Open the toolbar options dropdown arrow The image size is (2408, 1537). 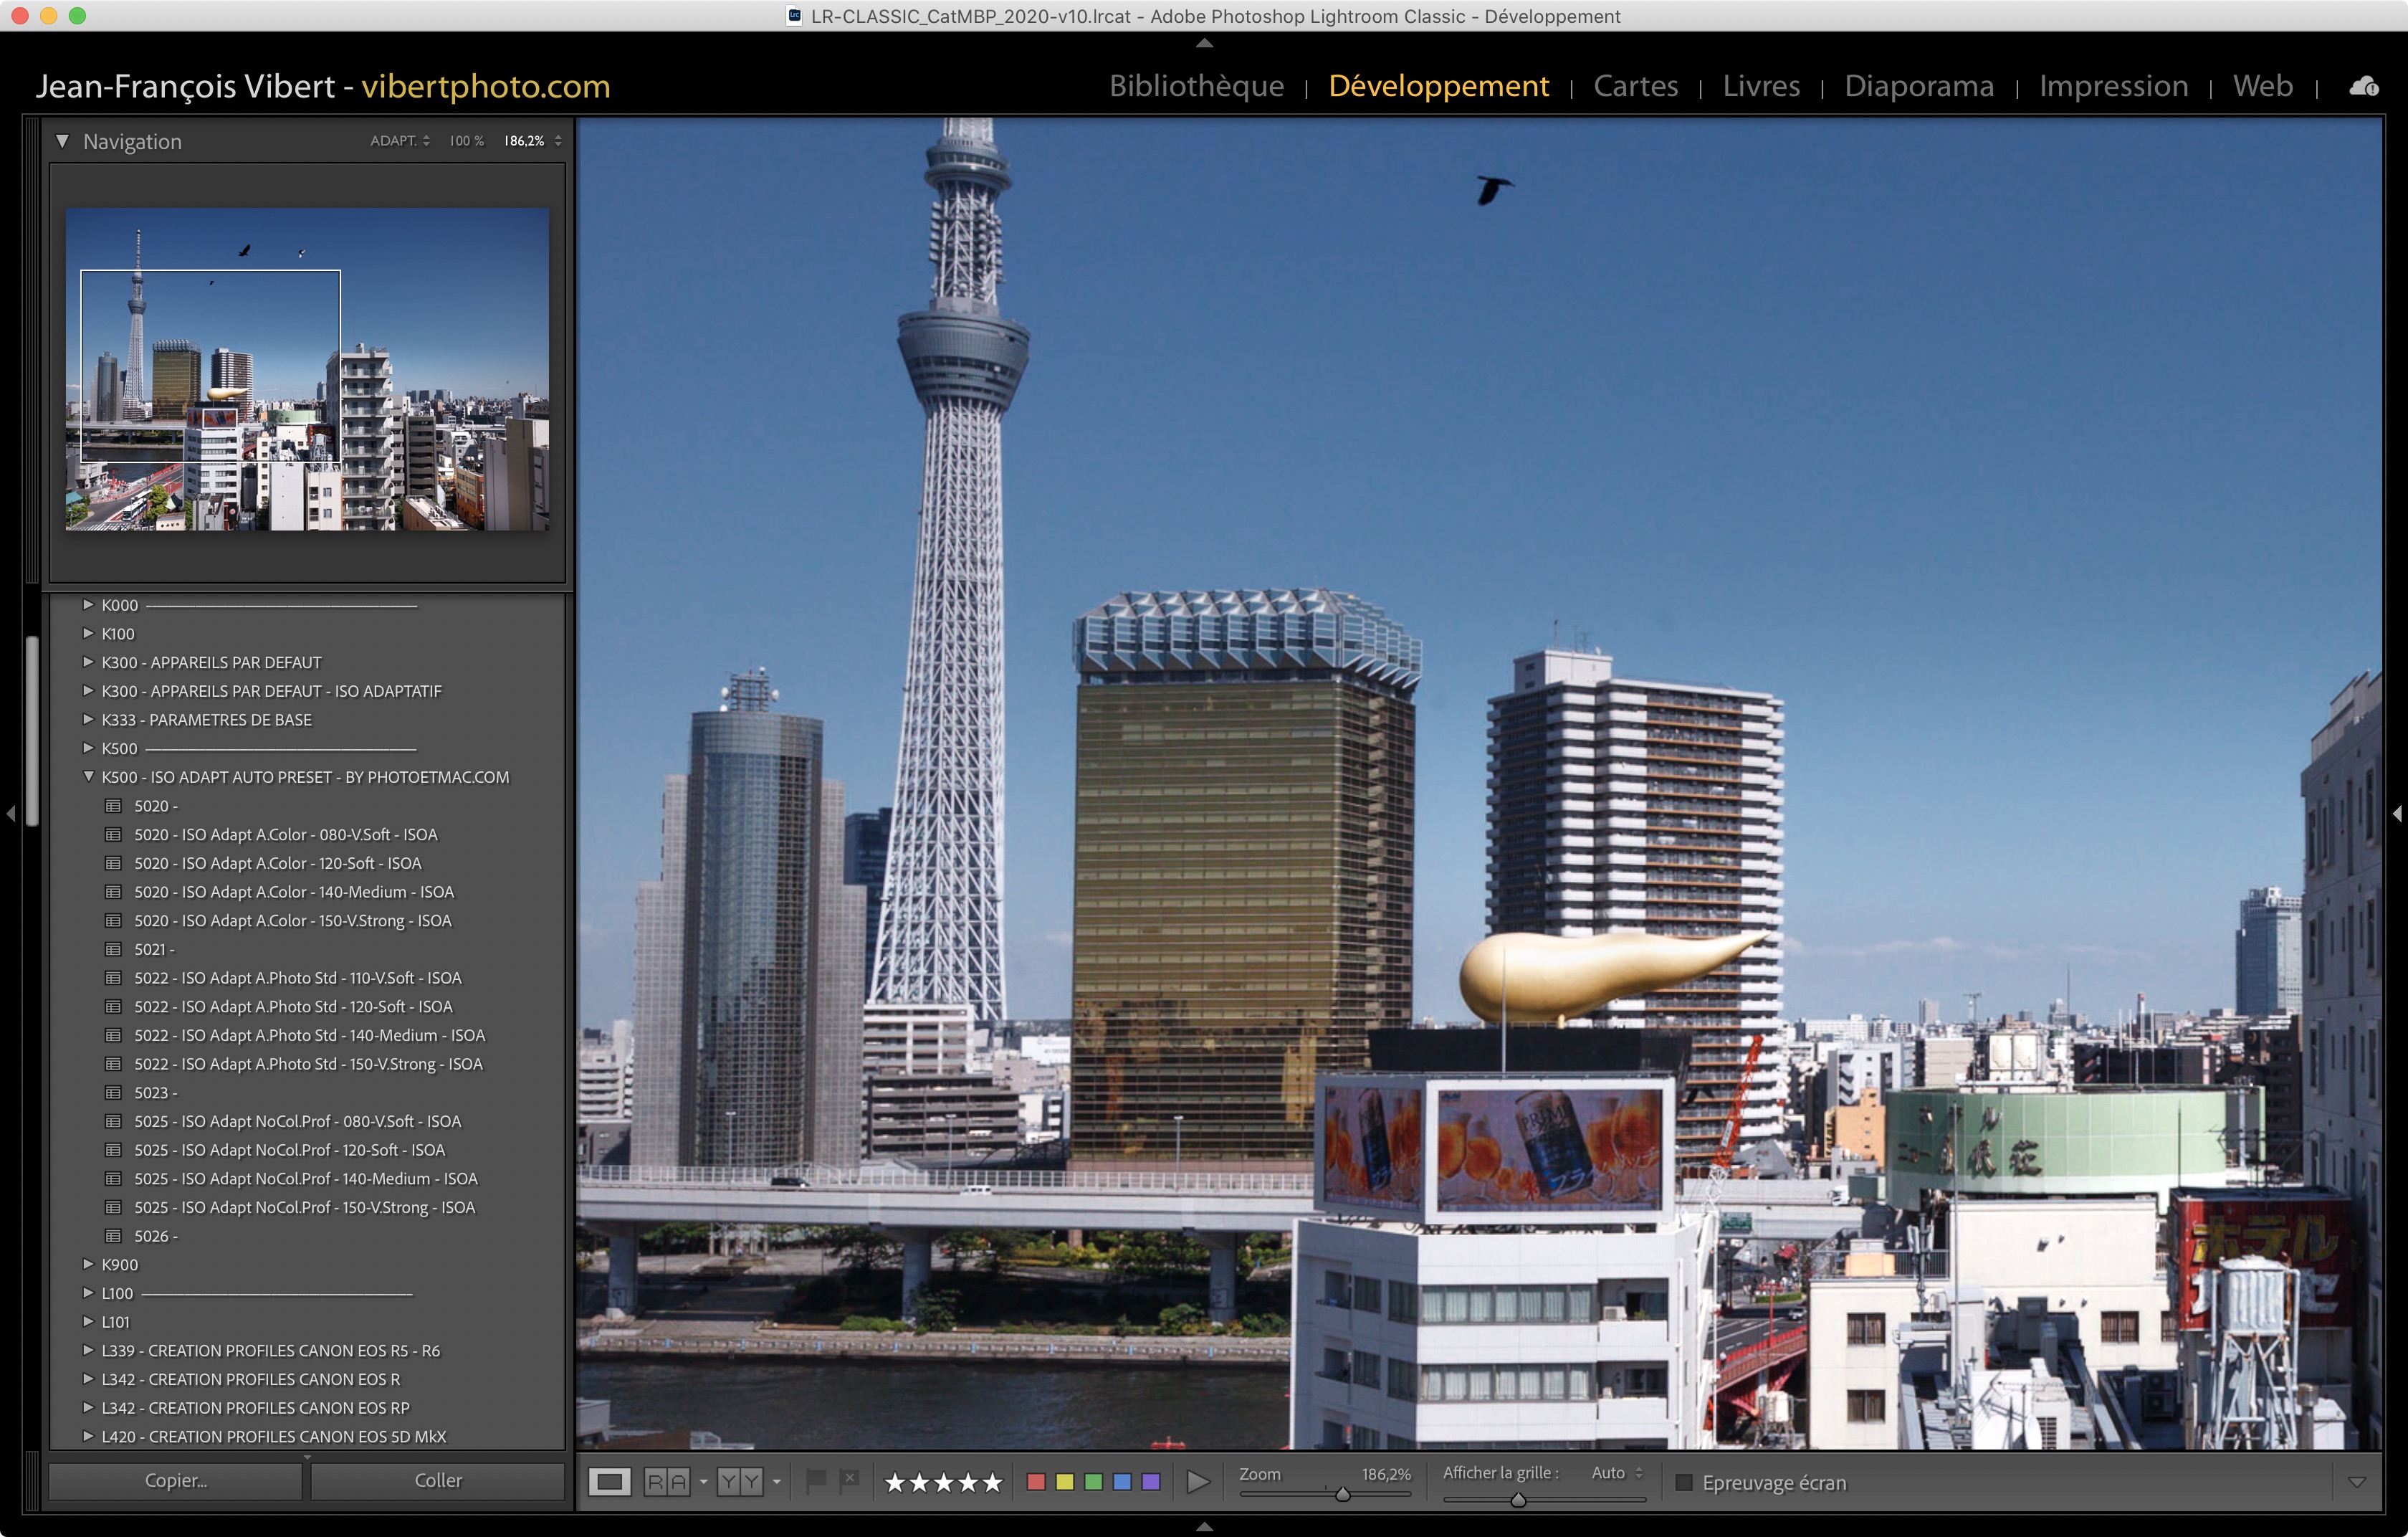click(2356, 1482)
